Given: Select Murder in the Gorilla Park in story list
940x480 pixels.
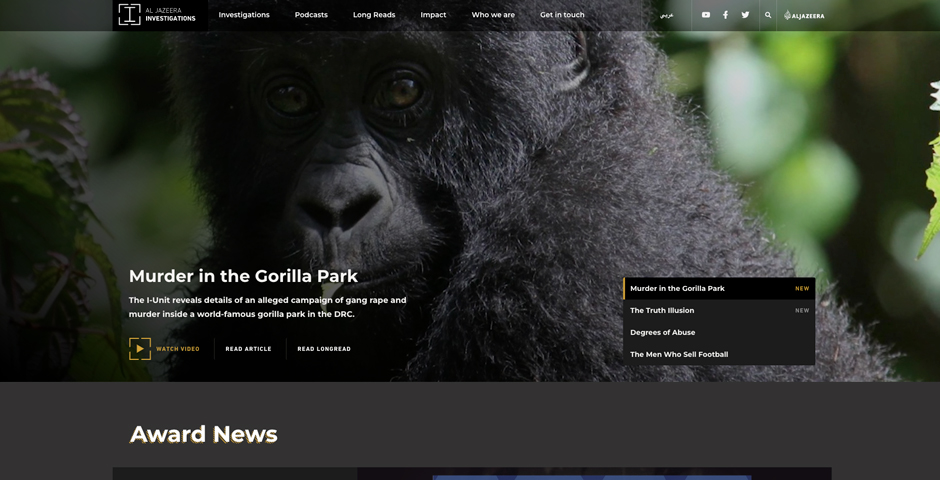Looking at the screenshot, I should coord(719,288).
